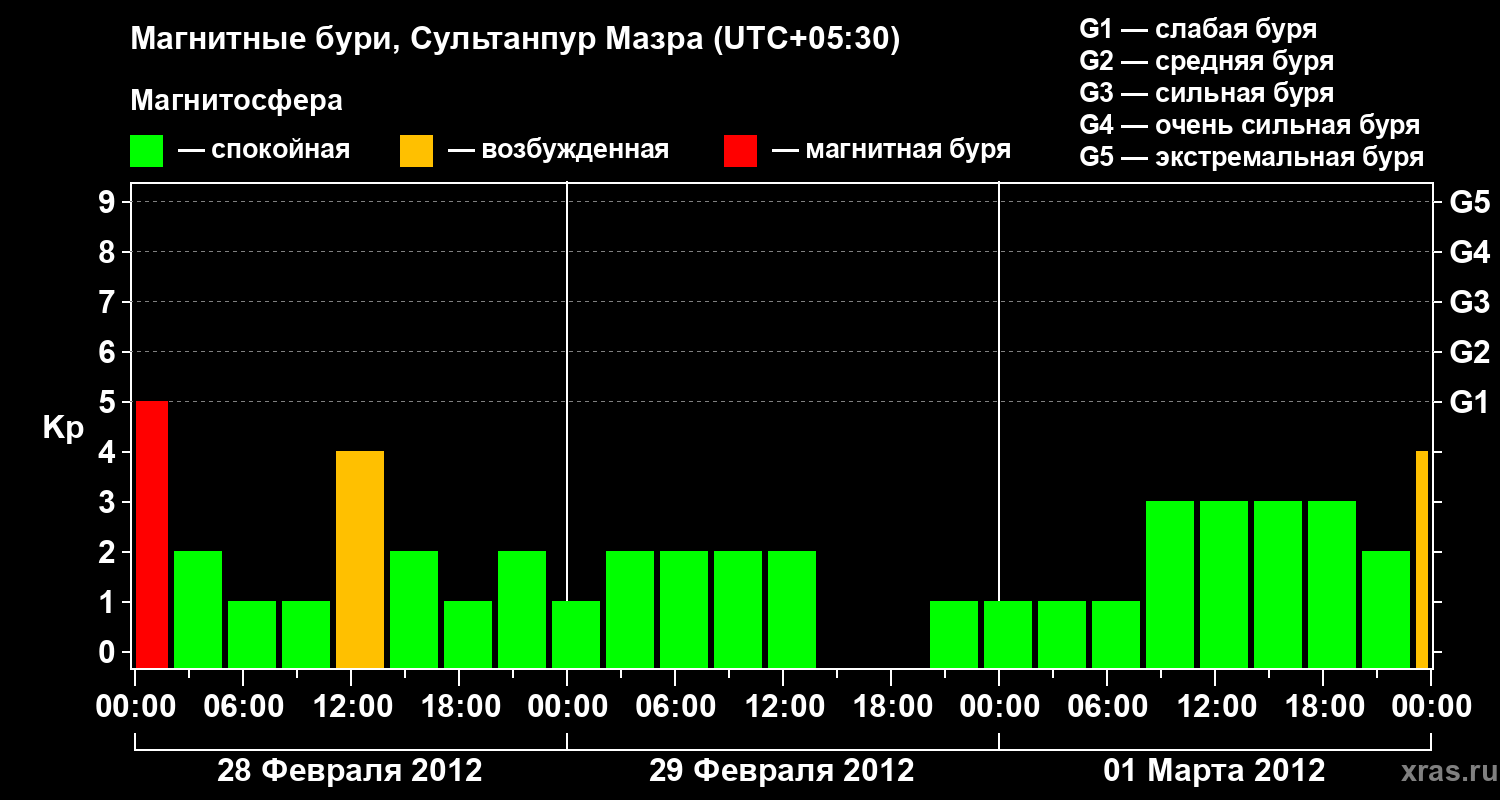Select the Kp 2 bar following the wide yellow bar
The height and width of the screenshot is (800, 1500).
click(414, 610)
